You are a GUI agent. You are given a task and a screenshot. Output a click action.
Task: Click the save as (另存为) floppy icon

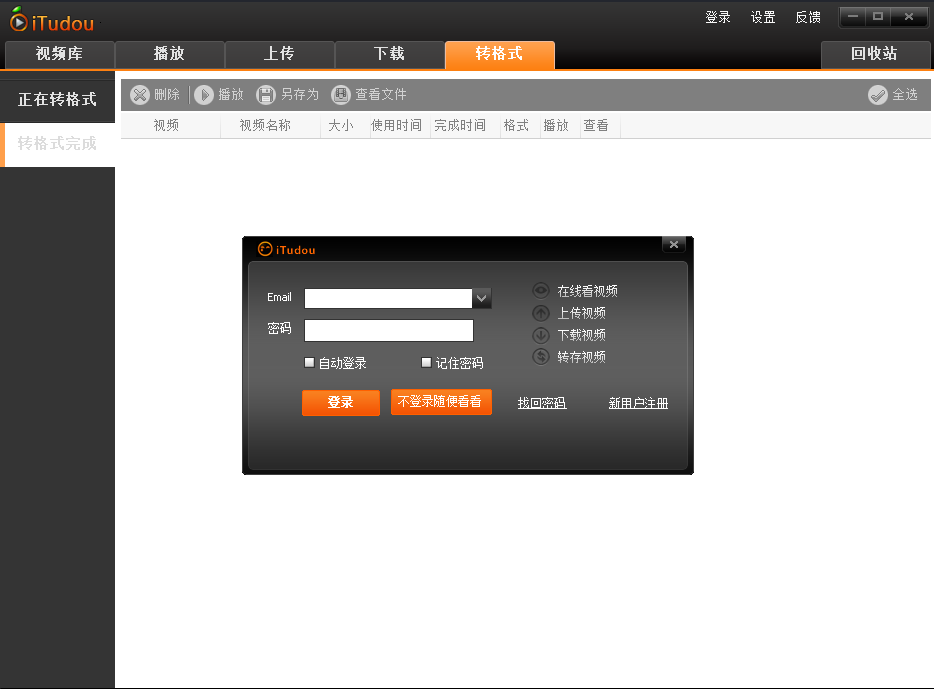pyautogui.click(x=266, y=95)
